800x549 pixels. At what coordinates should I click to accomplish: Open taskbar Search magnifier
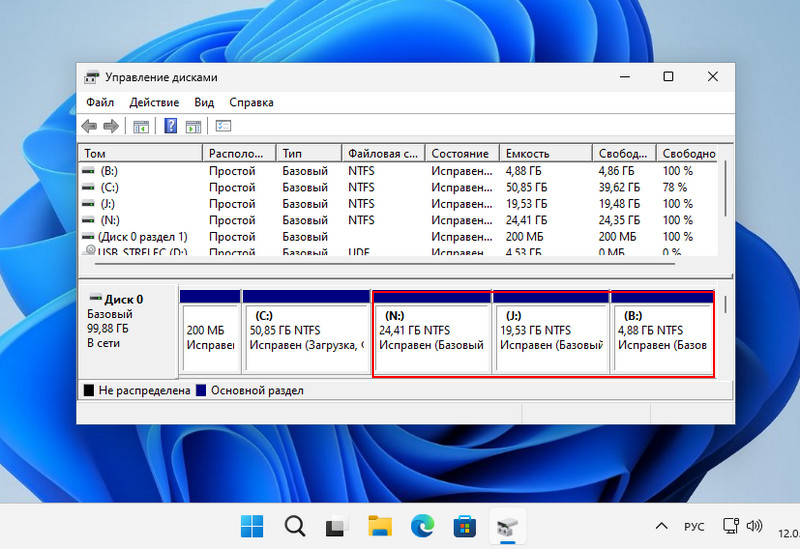point(294,526)
